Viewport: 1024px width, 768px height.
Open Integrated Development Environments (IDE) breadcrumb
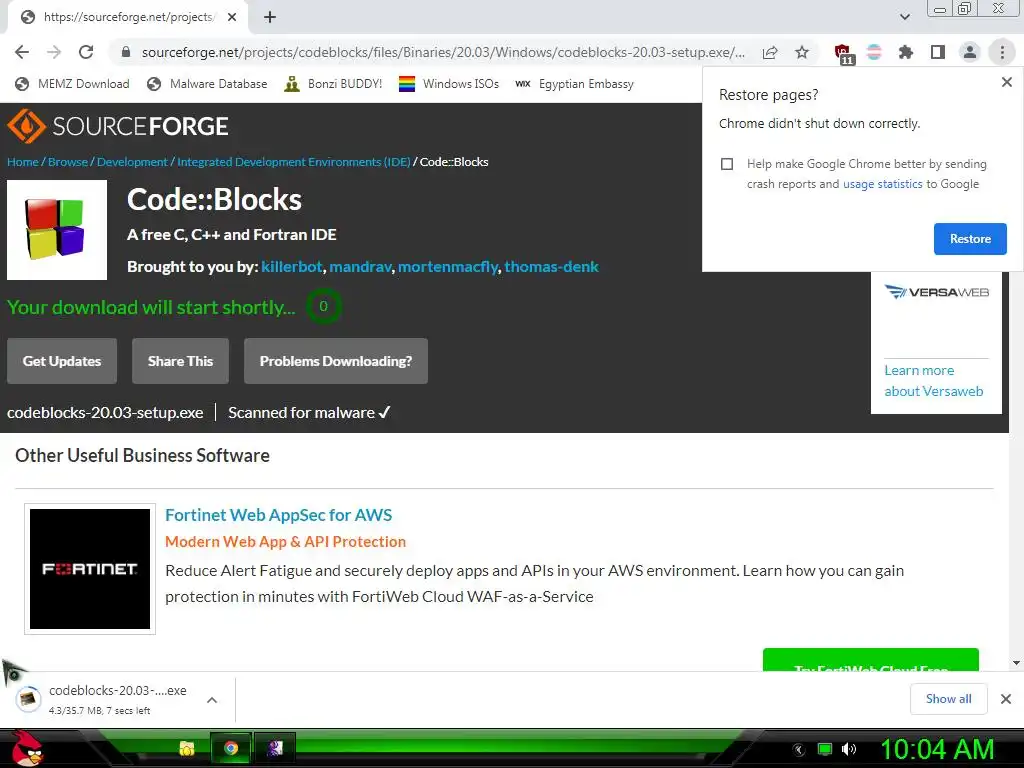pos(294,162)
